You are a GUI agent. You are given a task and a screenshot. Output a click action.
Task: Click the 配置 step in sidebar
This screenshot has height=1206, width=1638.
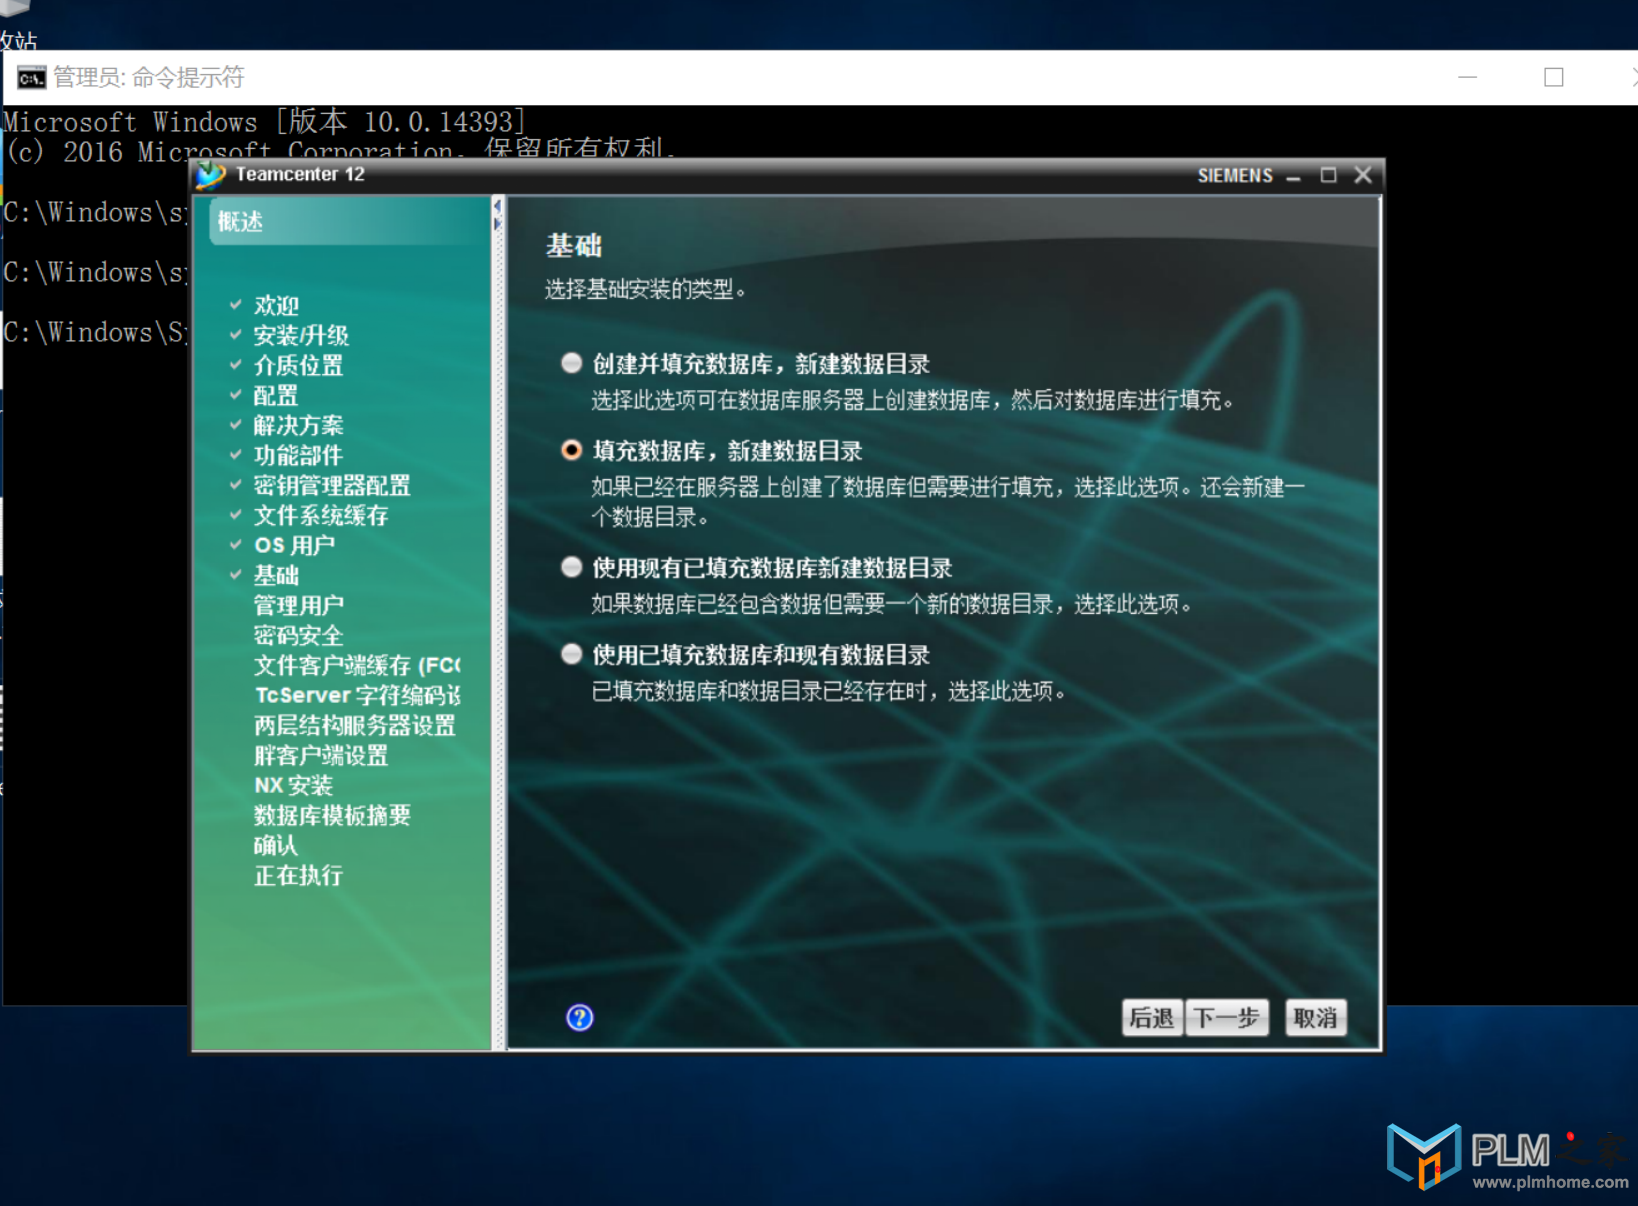276,395
